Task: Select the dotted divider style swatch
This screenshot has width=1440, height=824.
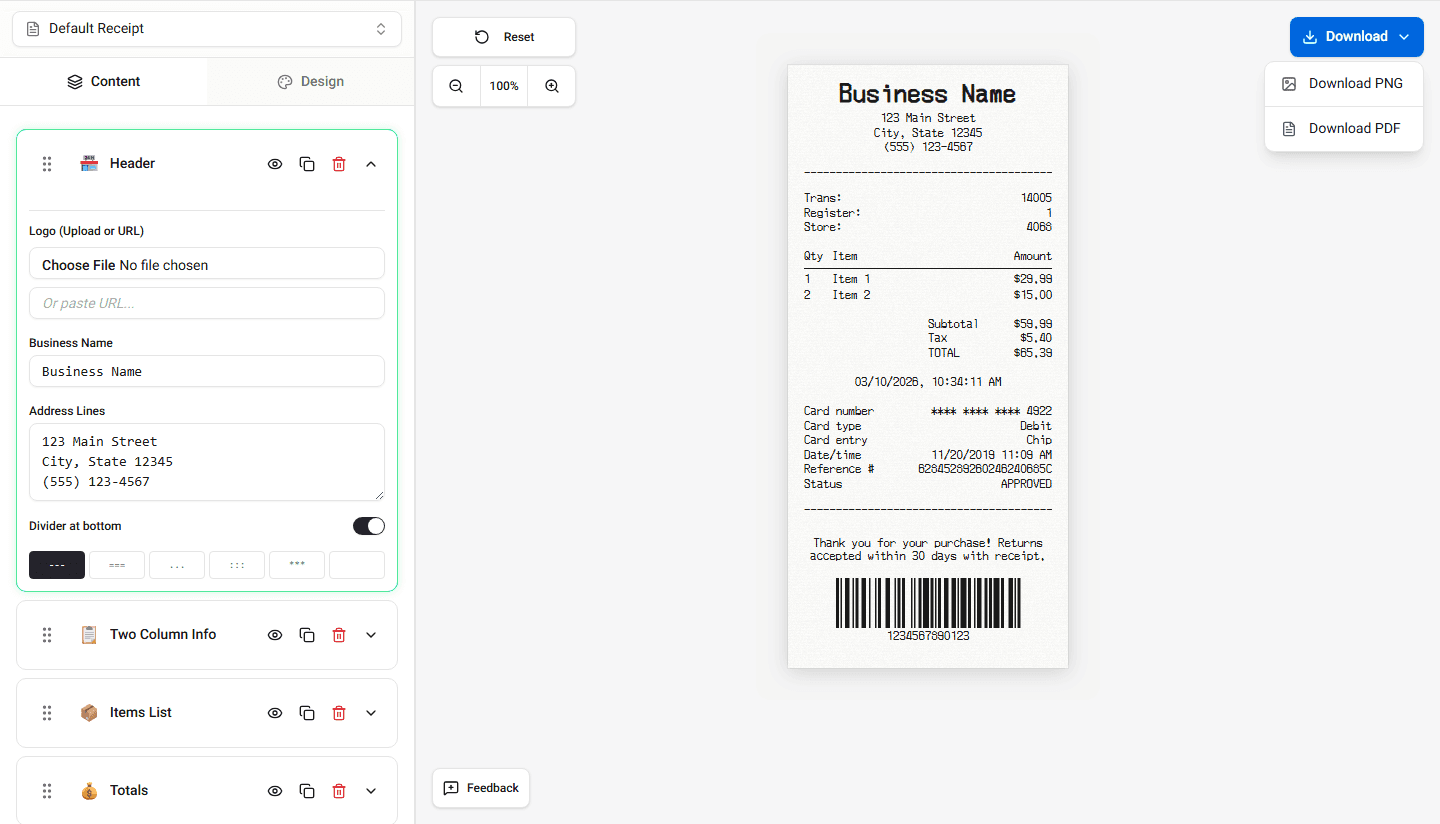Action: pos(177,565)
